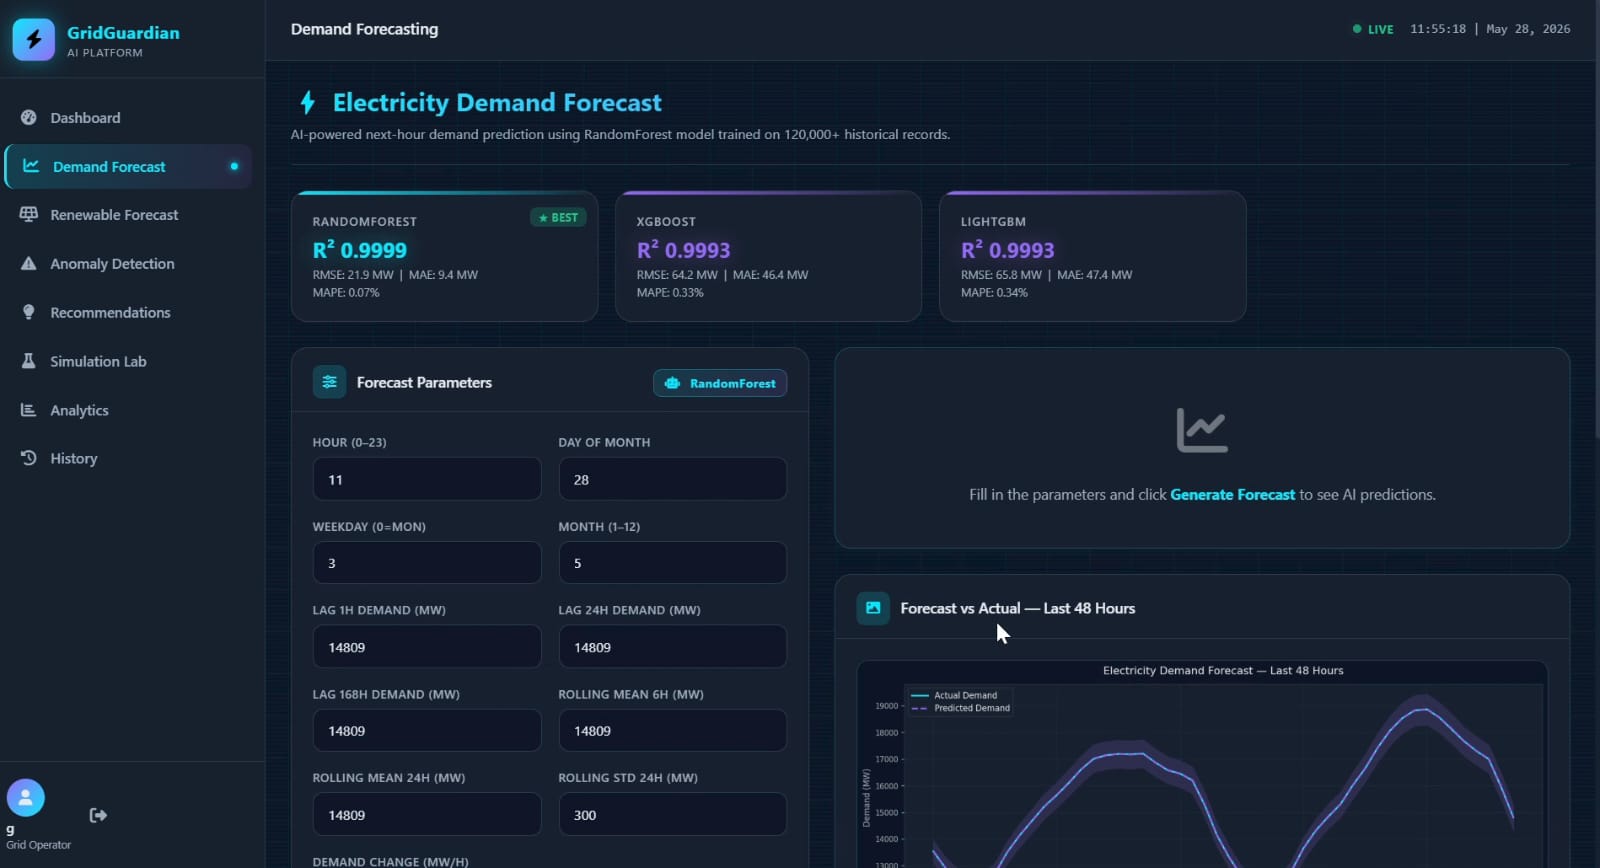
Task: Click the logout arrow icon
Action: 98,815
